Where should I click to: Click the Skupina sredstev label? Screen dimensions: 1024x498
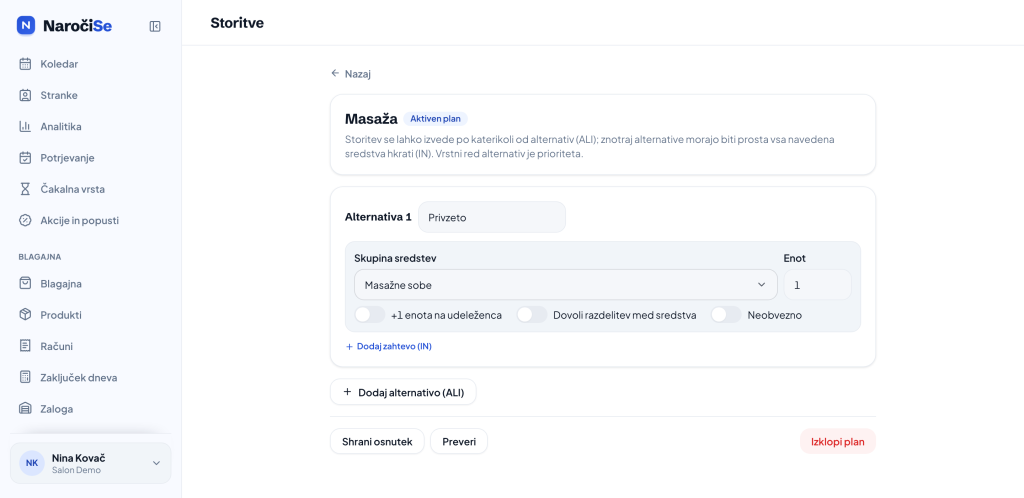[395, 258]
